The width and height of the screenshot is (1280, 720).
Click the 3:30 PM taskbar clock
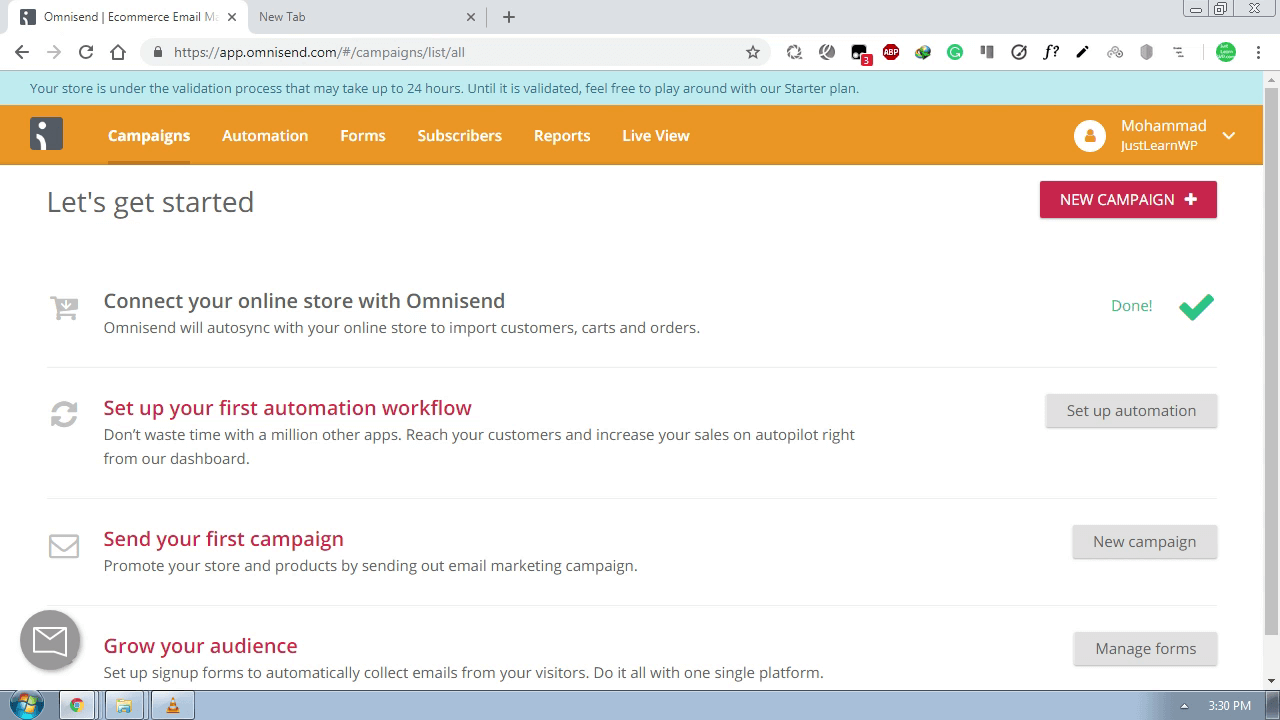(1229, 706)
